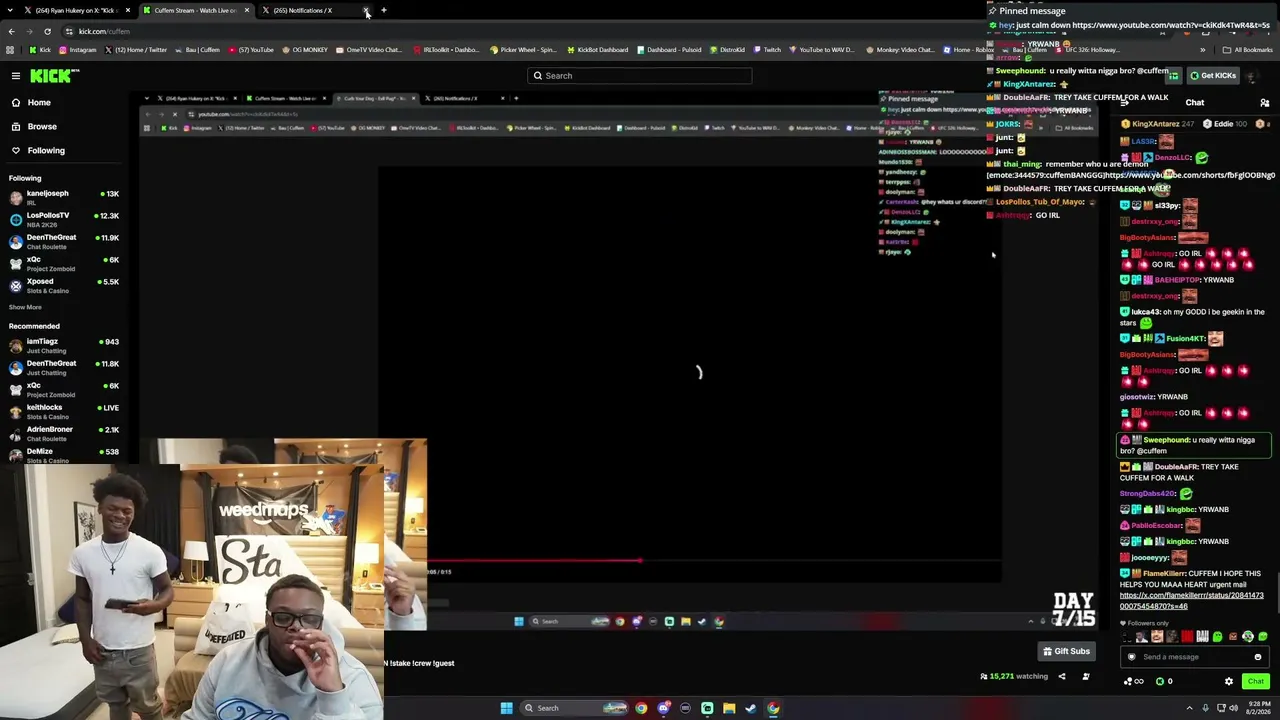Focus the Kick search box
1280x720 pixels.
click(640, 76)
